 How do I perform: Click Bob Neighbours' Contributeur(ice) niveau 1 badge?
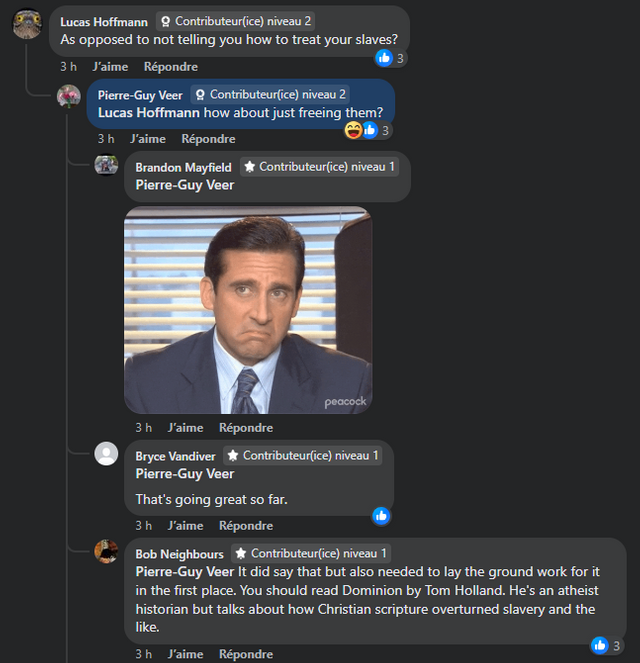(311, 553)
